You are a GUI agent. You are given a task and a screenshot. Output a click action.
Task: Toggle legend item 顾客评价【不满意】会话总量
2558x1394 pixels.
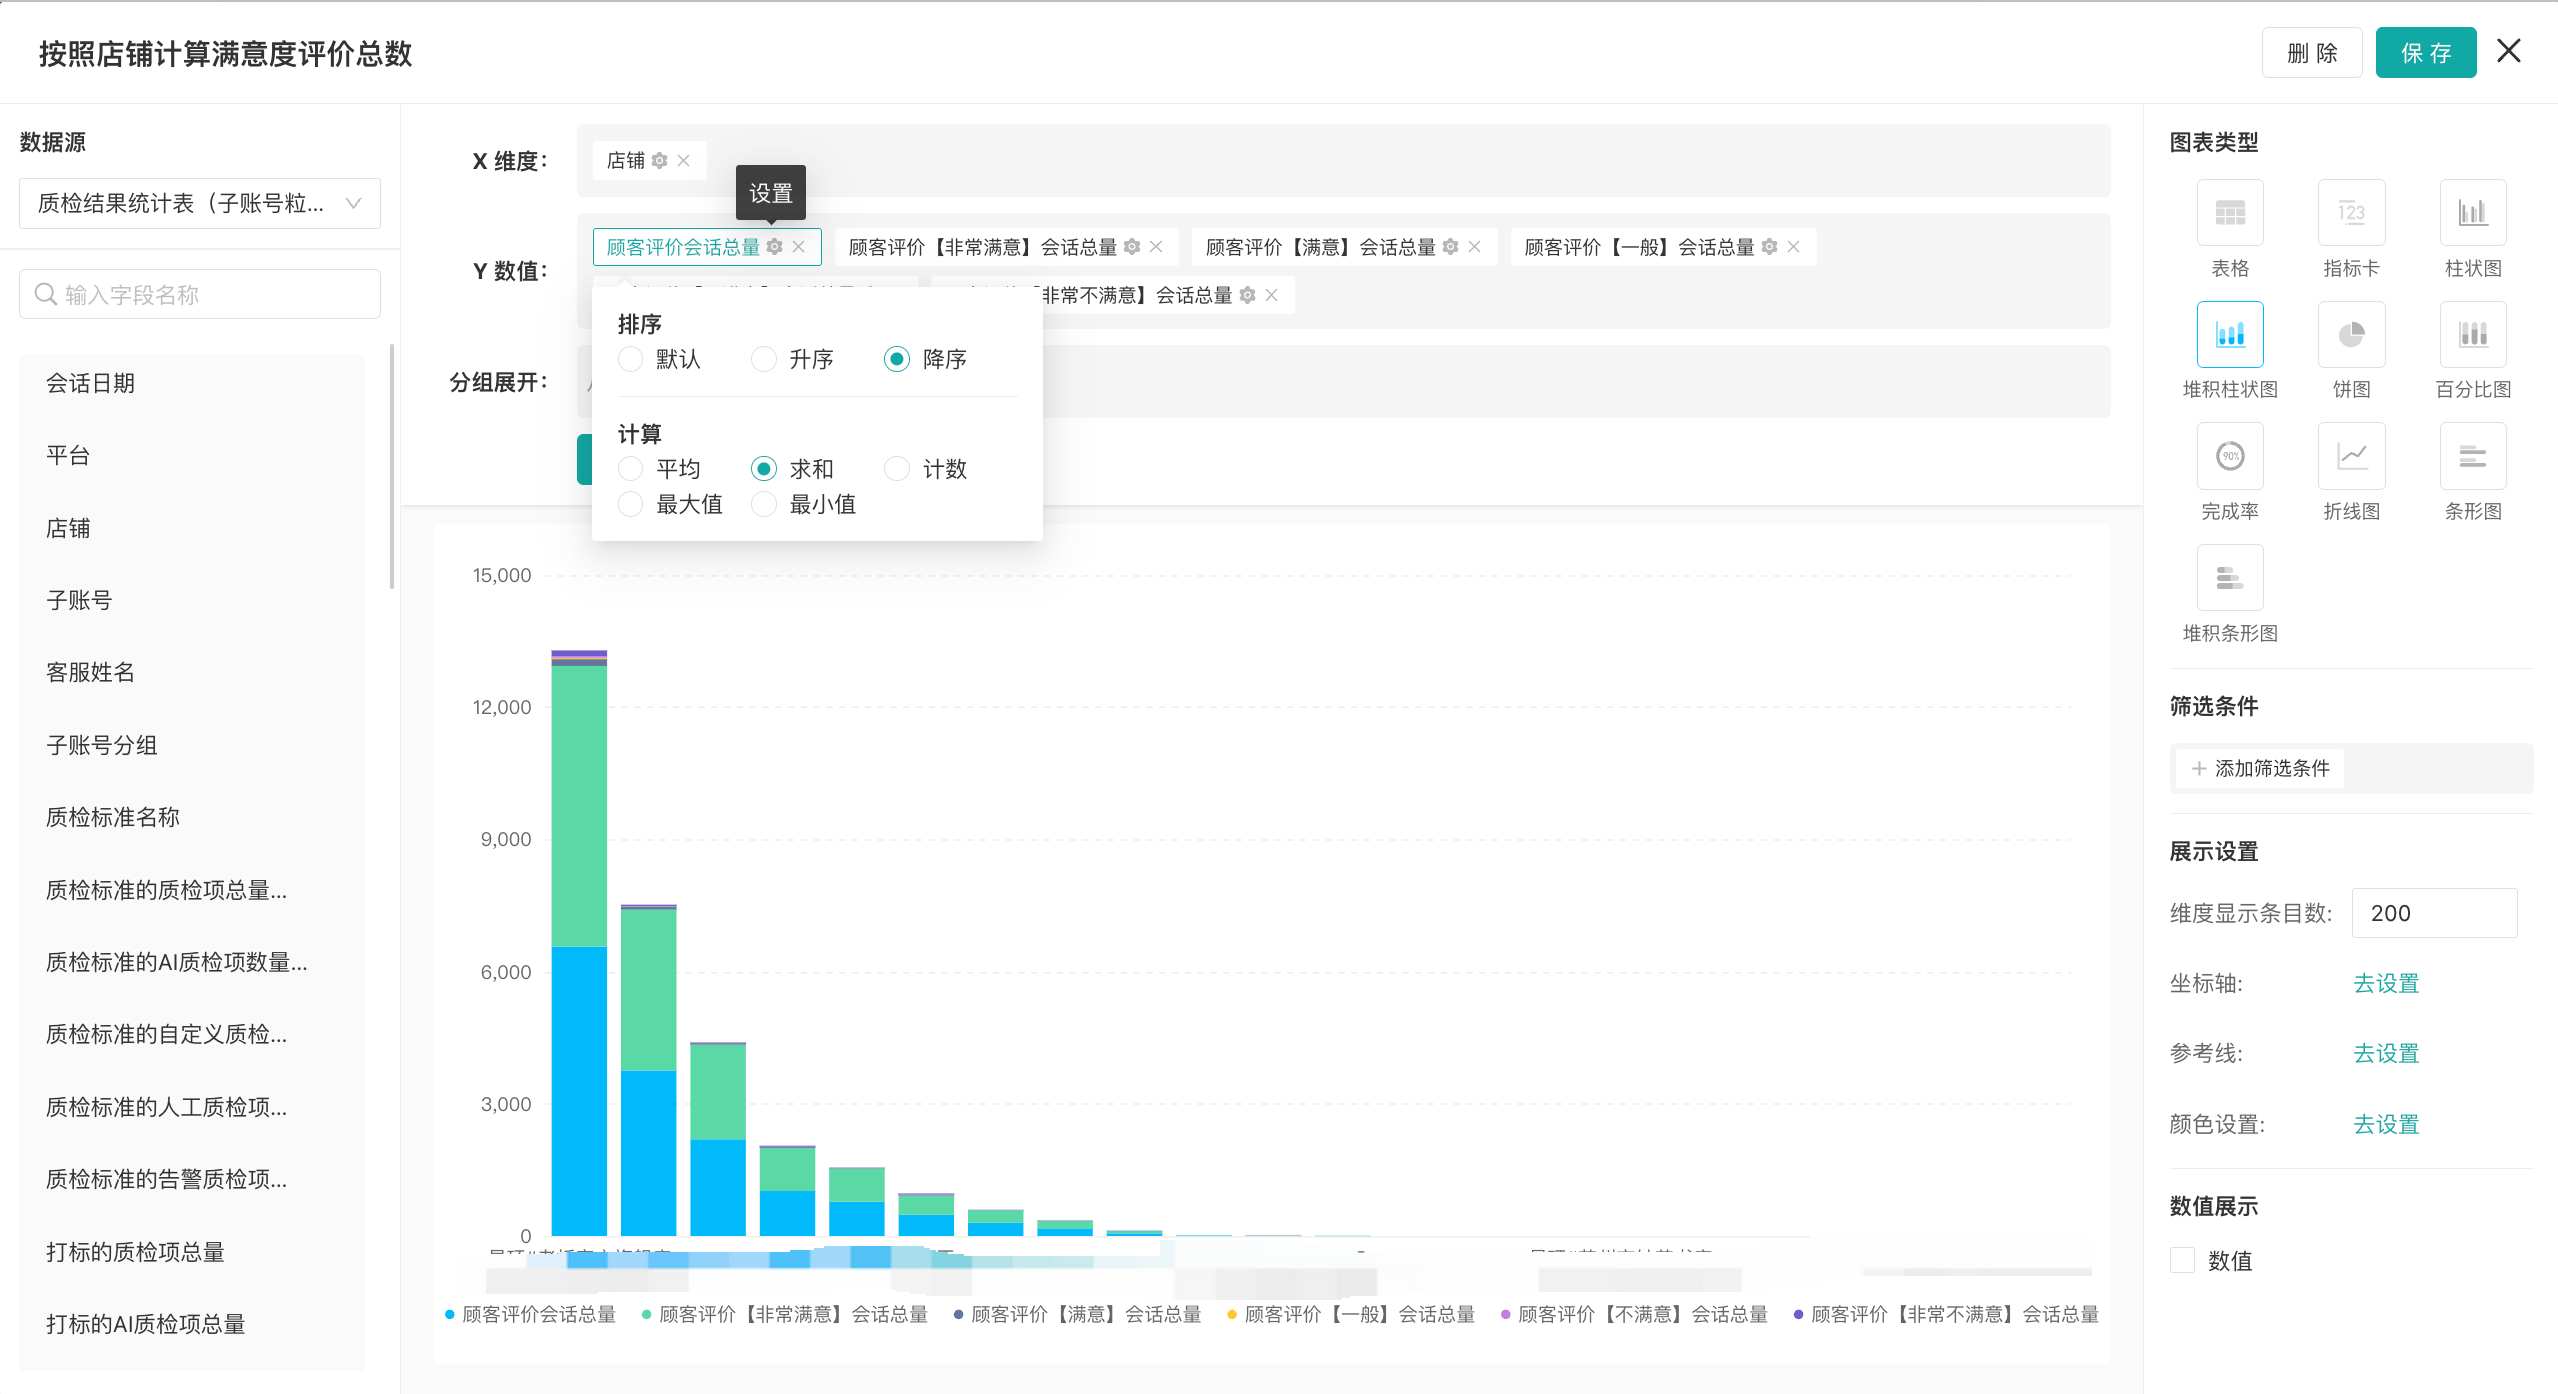point(1634,1314)
